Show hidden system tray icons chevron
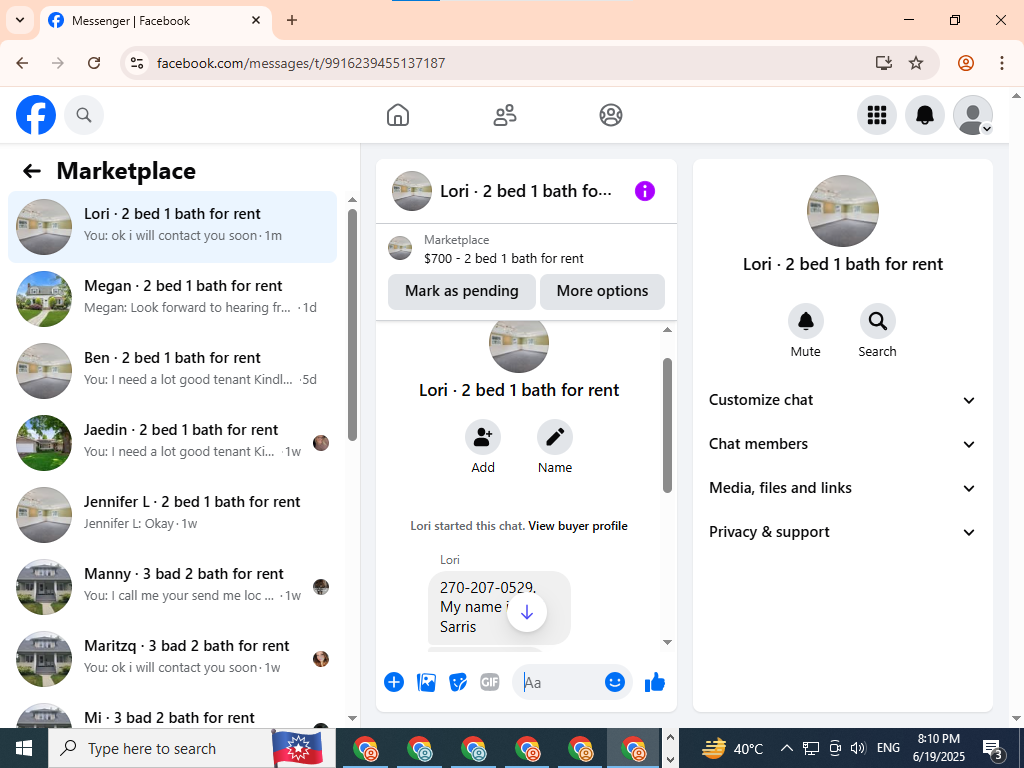1024x768 pixels. (x=787, y=748)
